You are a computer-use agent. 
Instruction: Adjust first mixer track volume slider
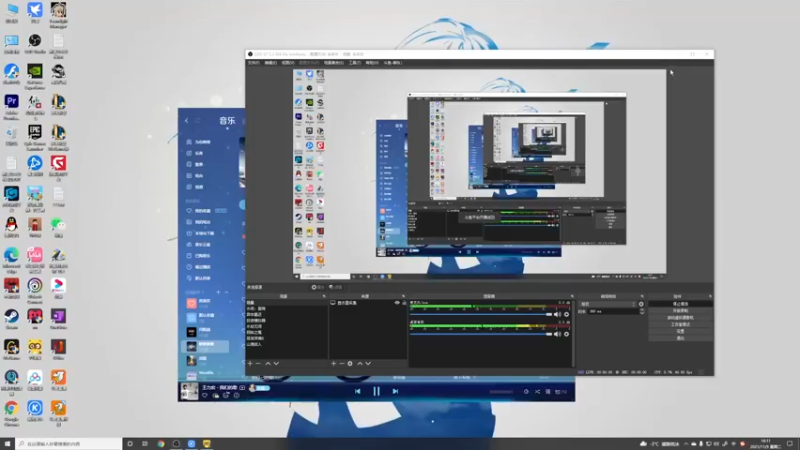tap(481, 315)
